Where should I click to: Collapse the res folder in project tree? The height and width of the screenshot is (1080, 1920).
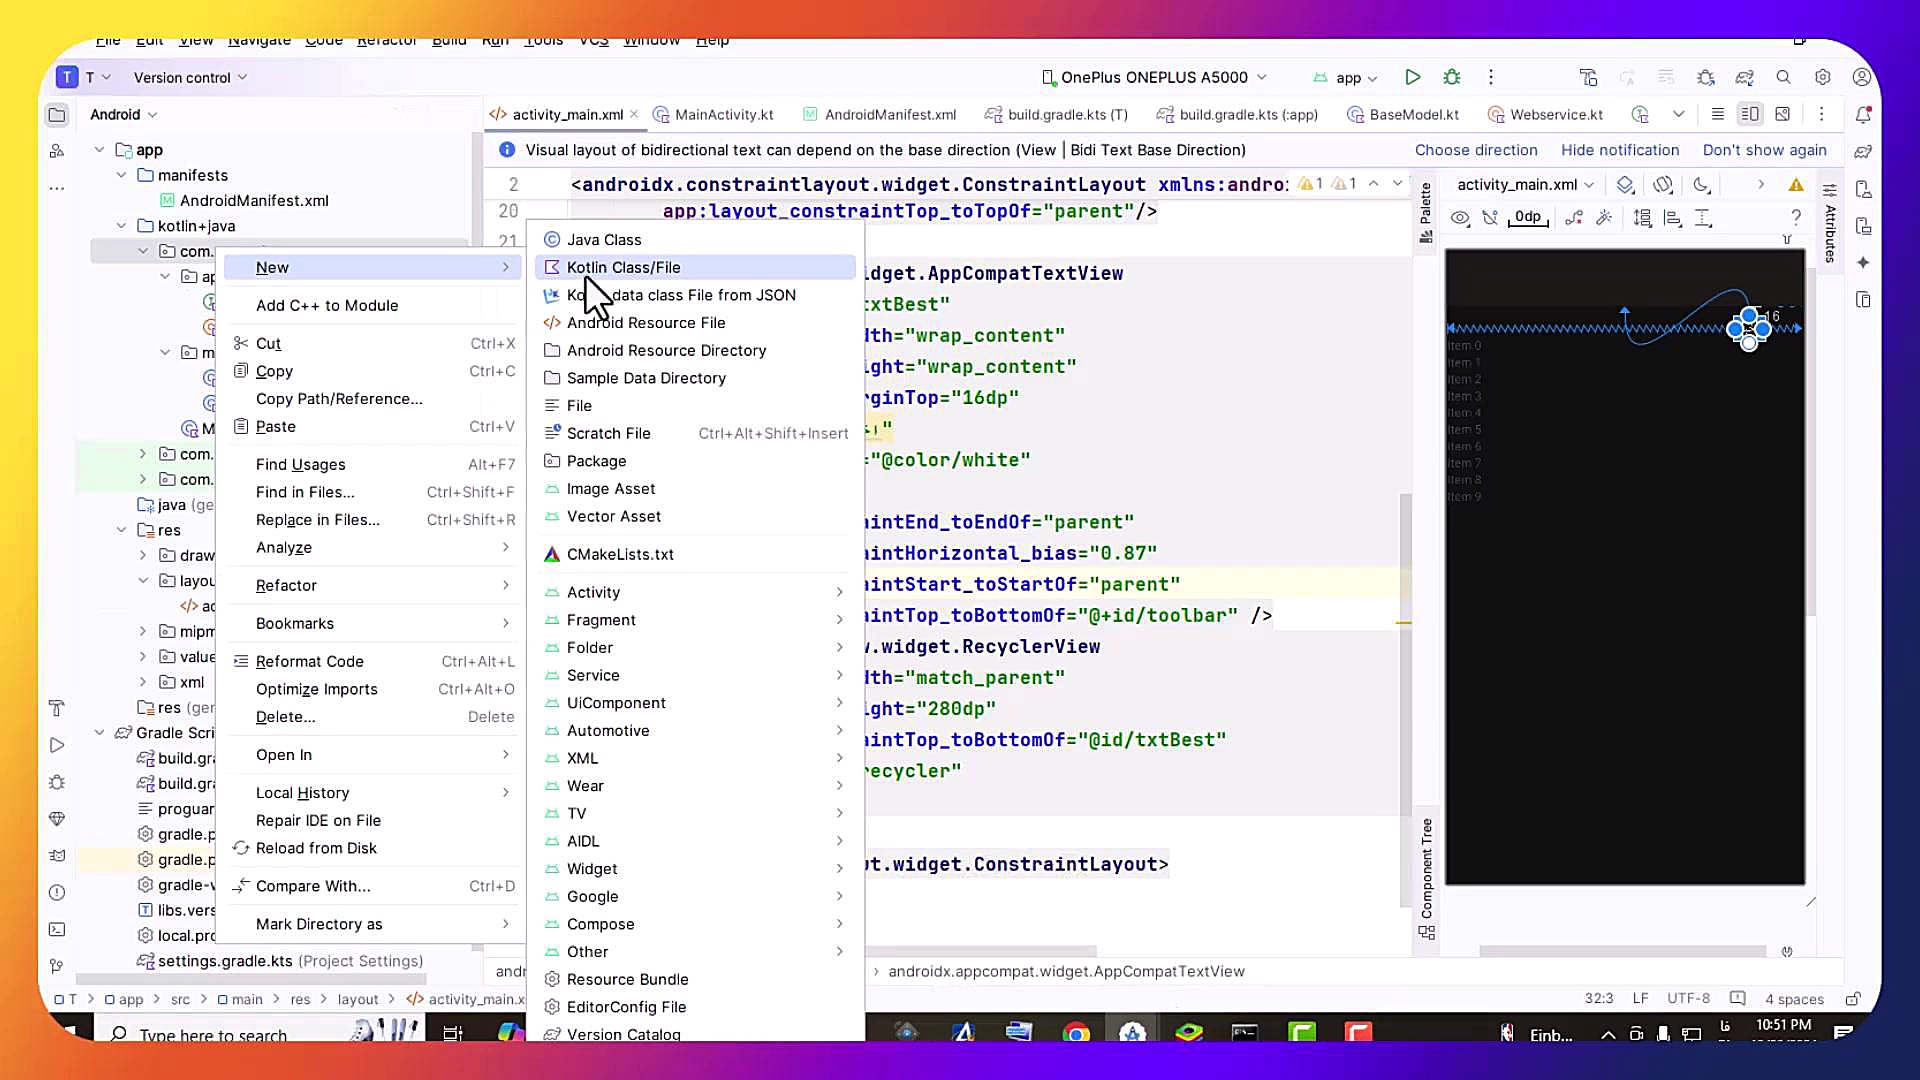click(x=121, y=530)
